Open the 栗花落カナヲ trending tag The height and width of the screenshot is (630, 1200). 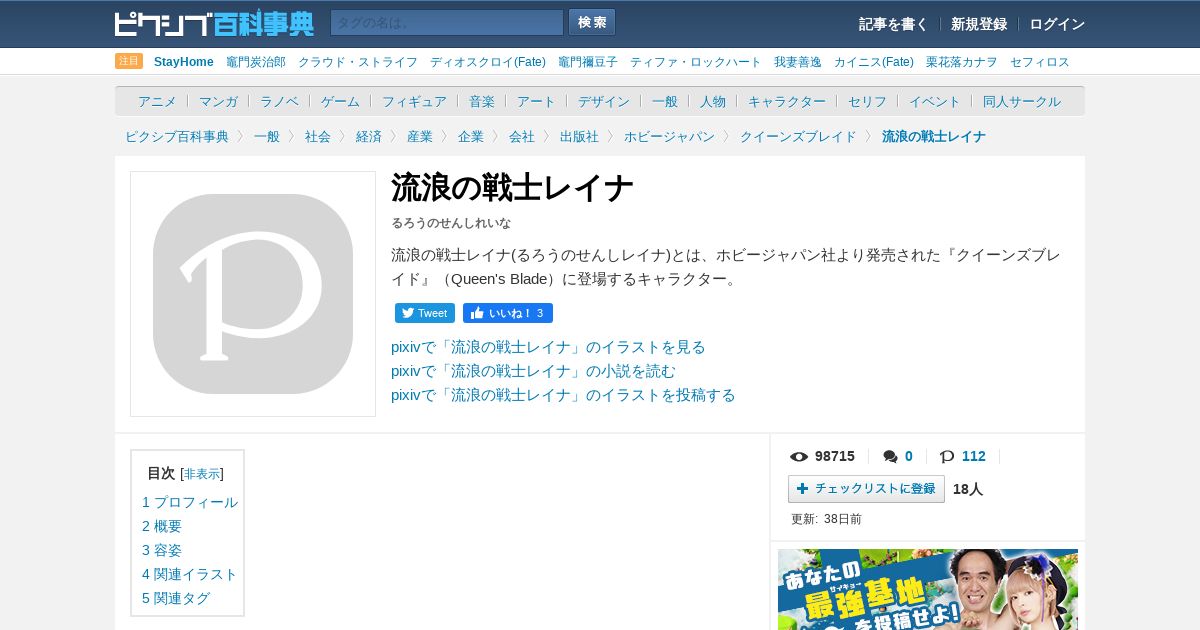click(962, 62)
